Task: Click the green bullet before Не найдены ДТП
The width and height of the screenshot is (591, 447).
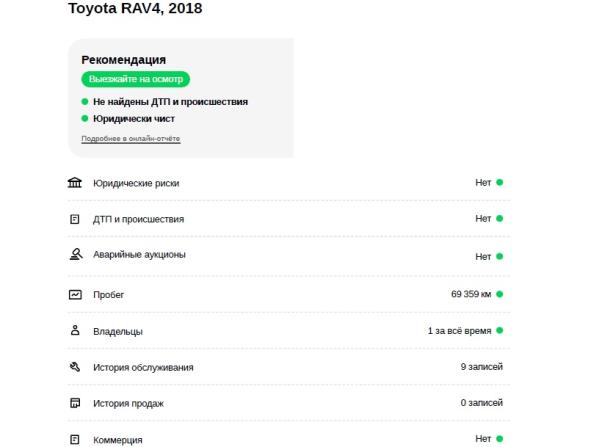Action: click(85, 101)
